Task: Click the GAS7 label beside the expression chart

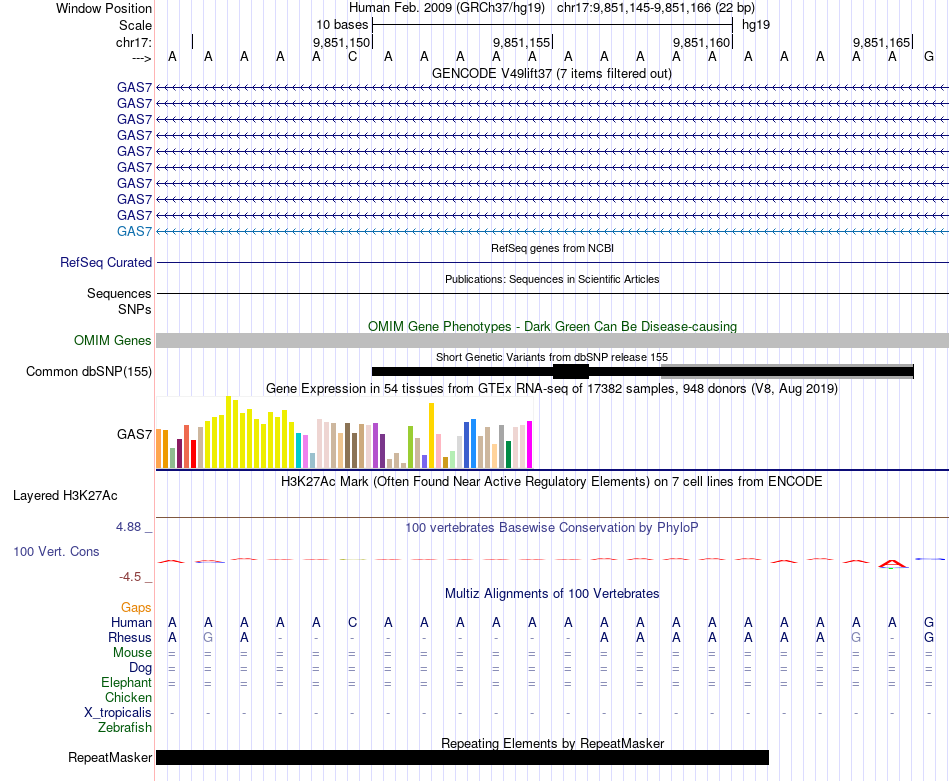Action: (x=135, y=434)
